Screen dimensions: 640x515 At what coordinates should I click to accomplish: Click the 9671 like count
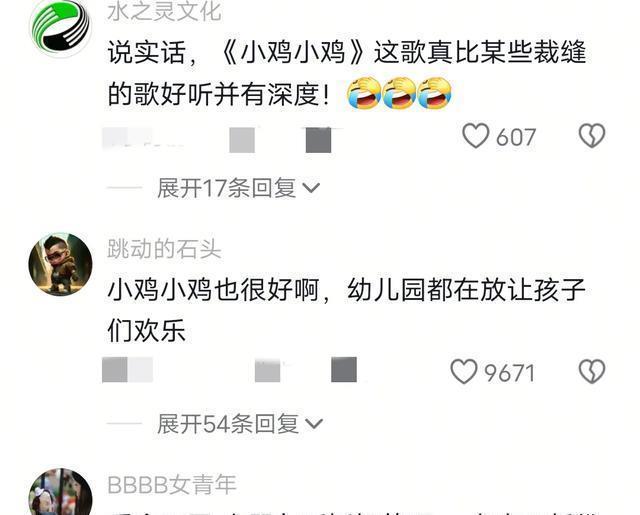click(509, 373)
